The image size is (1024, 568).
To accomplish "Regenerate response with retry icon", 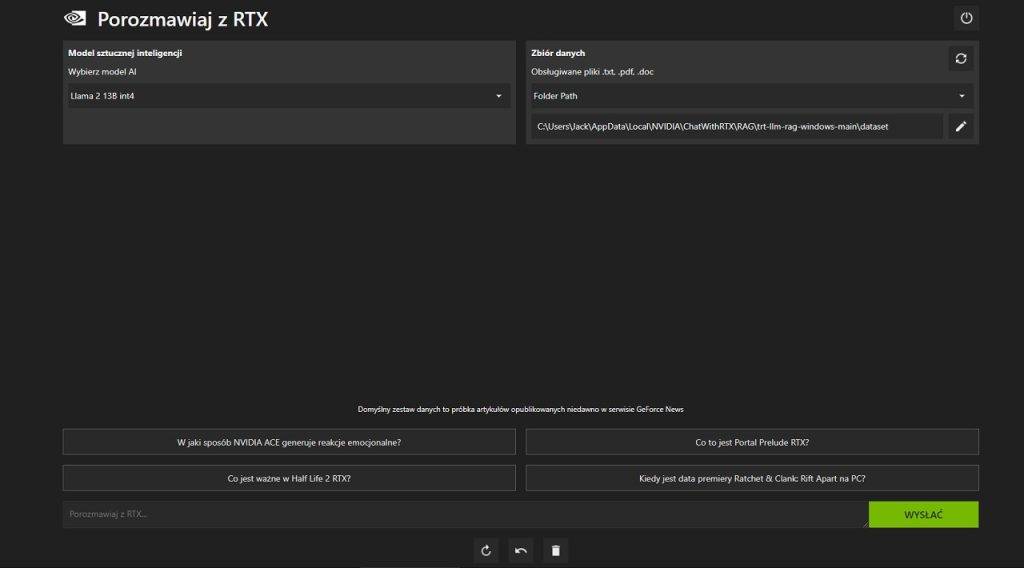I will 486,551.
